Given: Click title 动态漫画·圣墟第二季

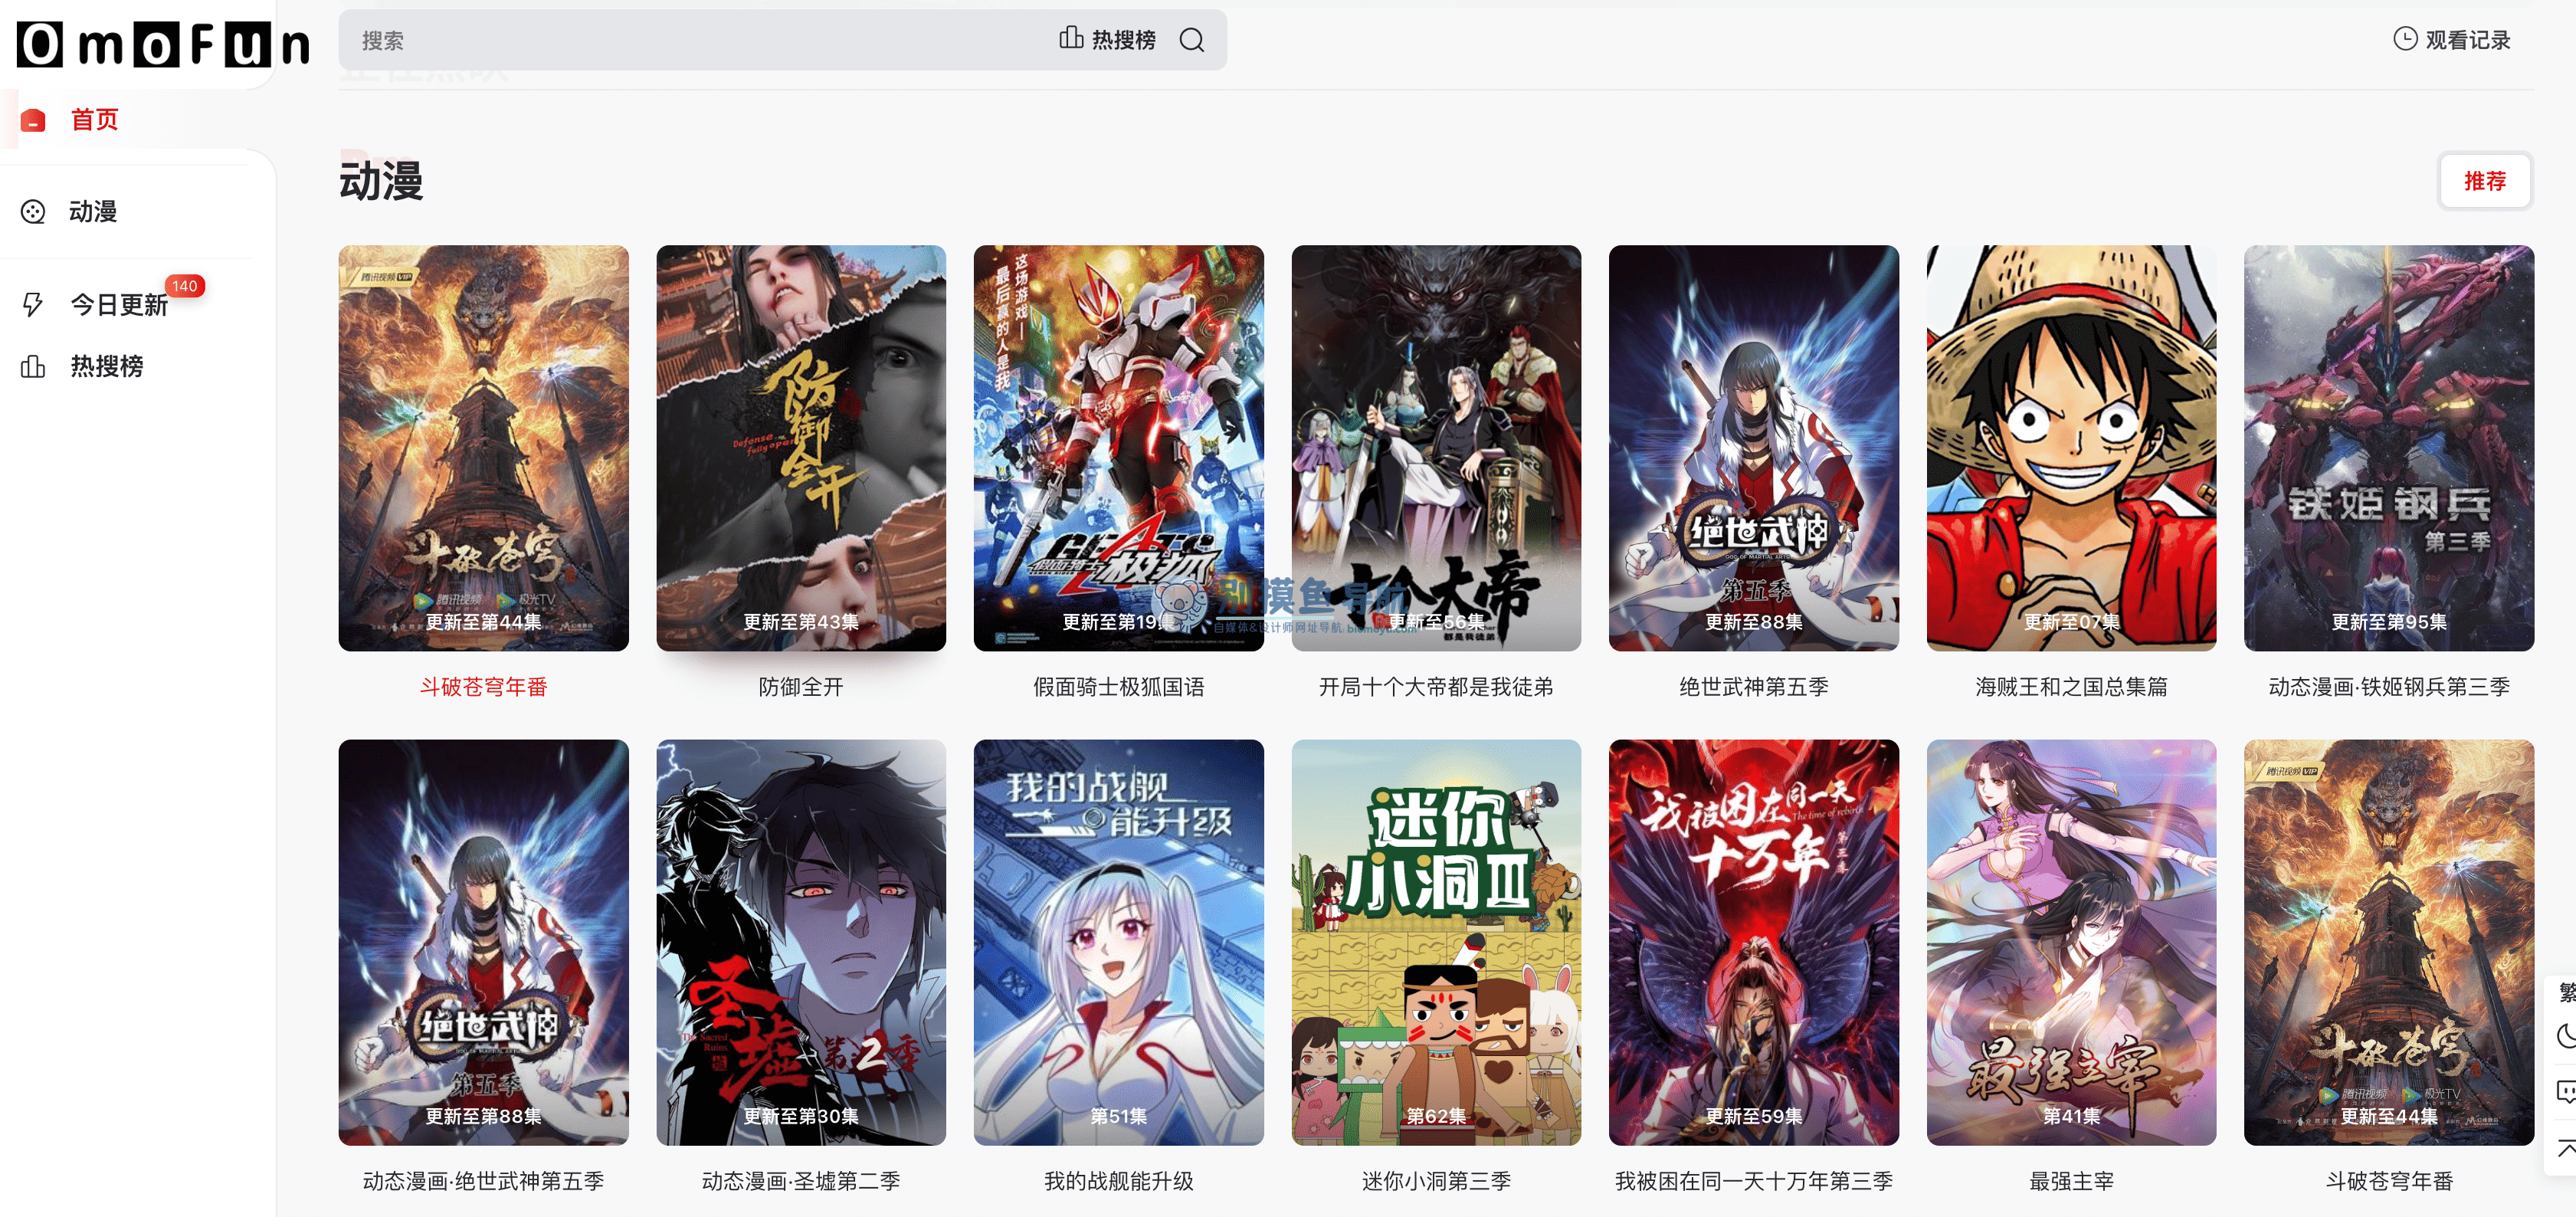Looking at the screenshot, I should pos(801,1181).
